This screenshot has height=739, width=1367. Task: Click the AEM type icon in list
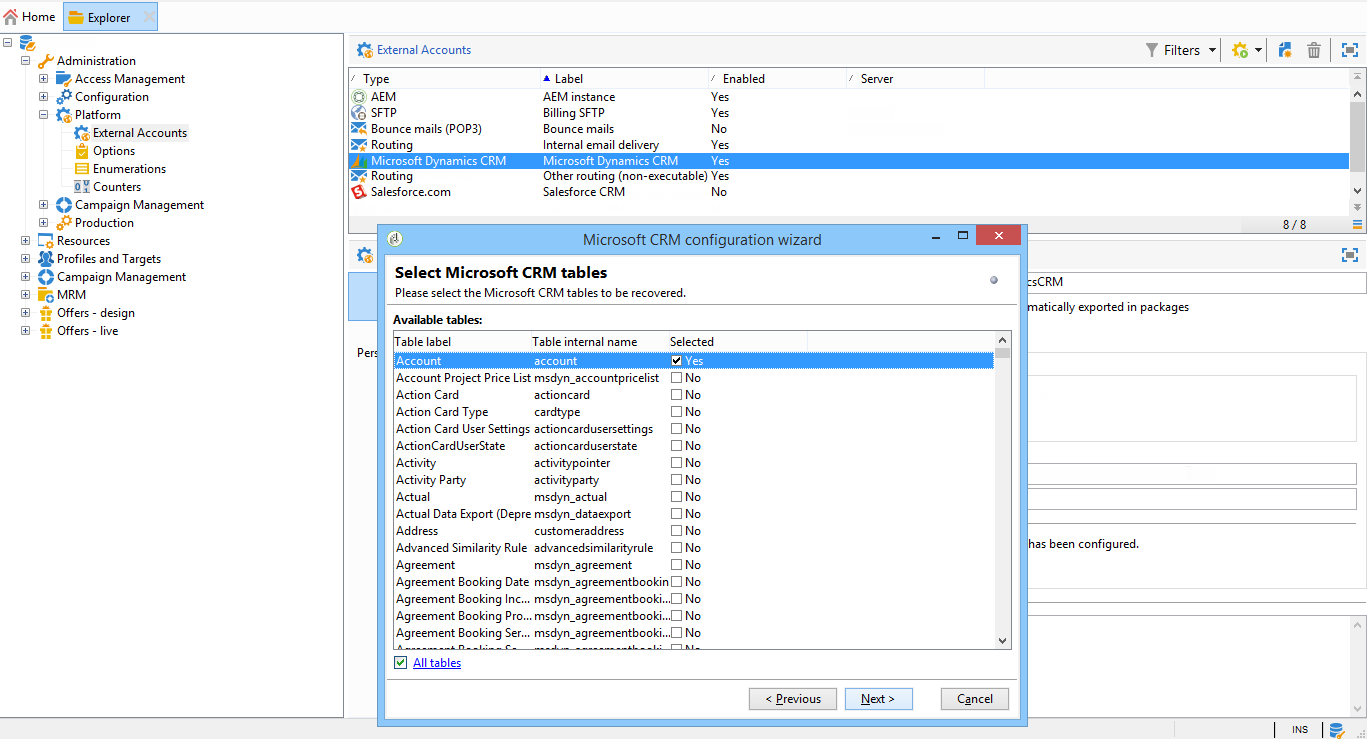(359, 97)
